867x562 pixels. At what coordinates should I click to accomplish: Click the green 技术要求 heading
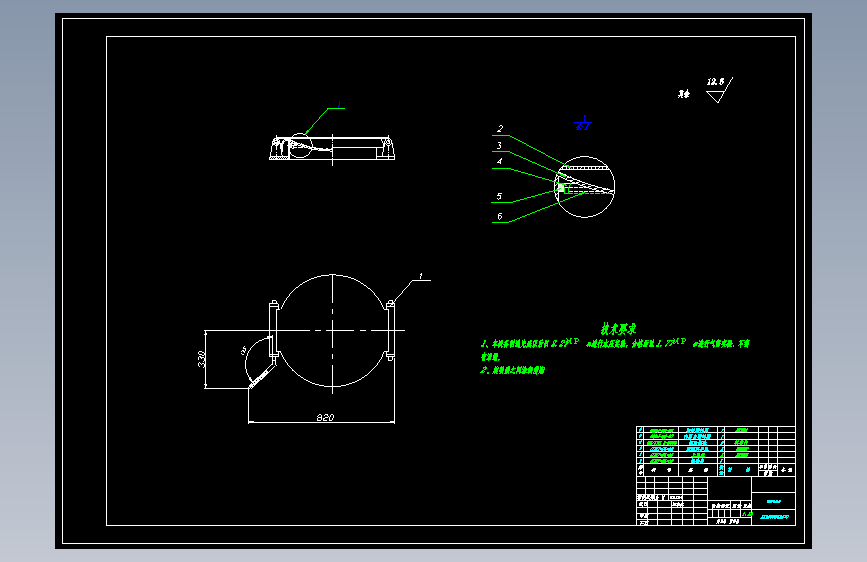[x=618, y=329]
